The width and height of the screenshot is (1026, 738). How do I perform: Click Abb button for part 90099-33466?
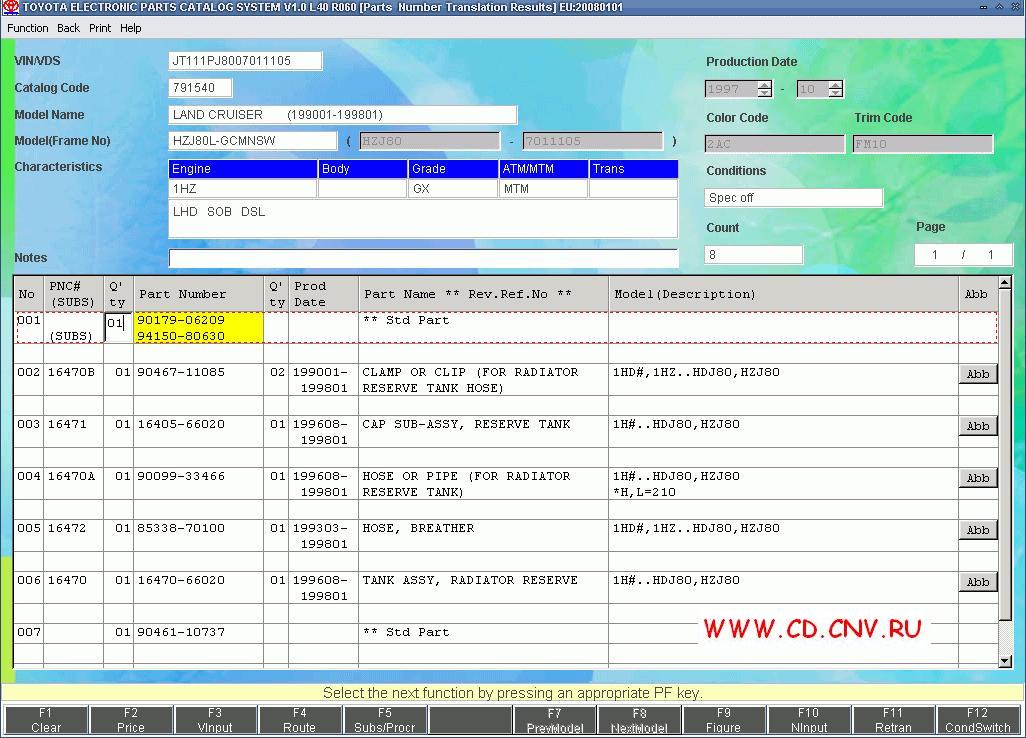click(x=978, y=478)
